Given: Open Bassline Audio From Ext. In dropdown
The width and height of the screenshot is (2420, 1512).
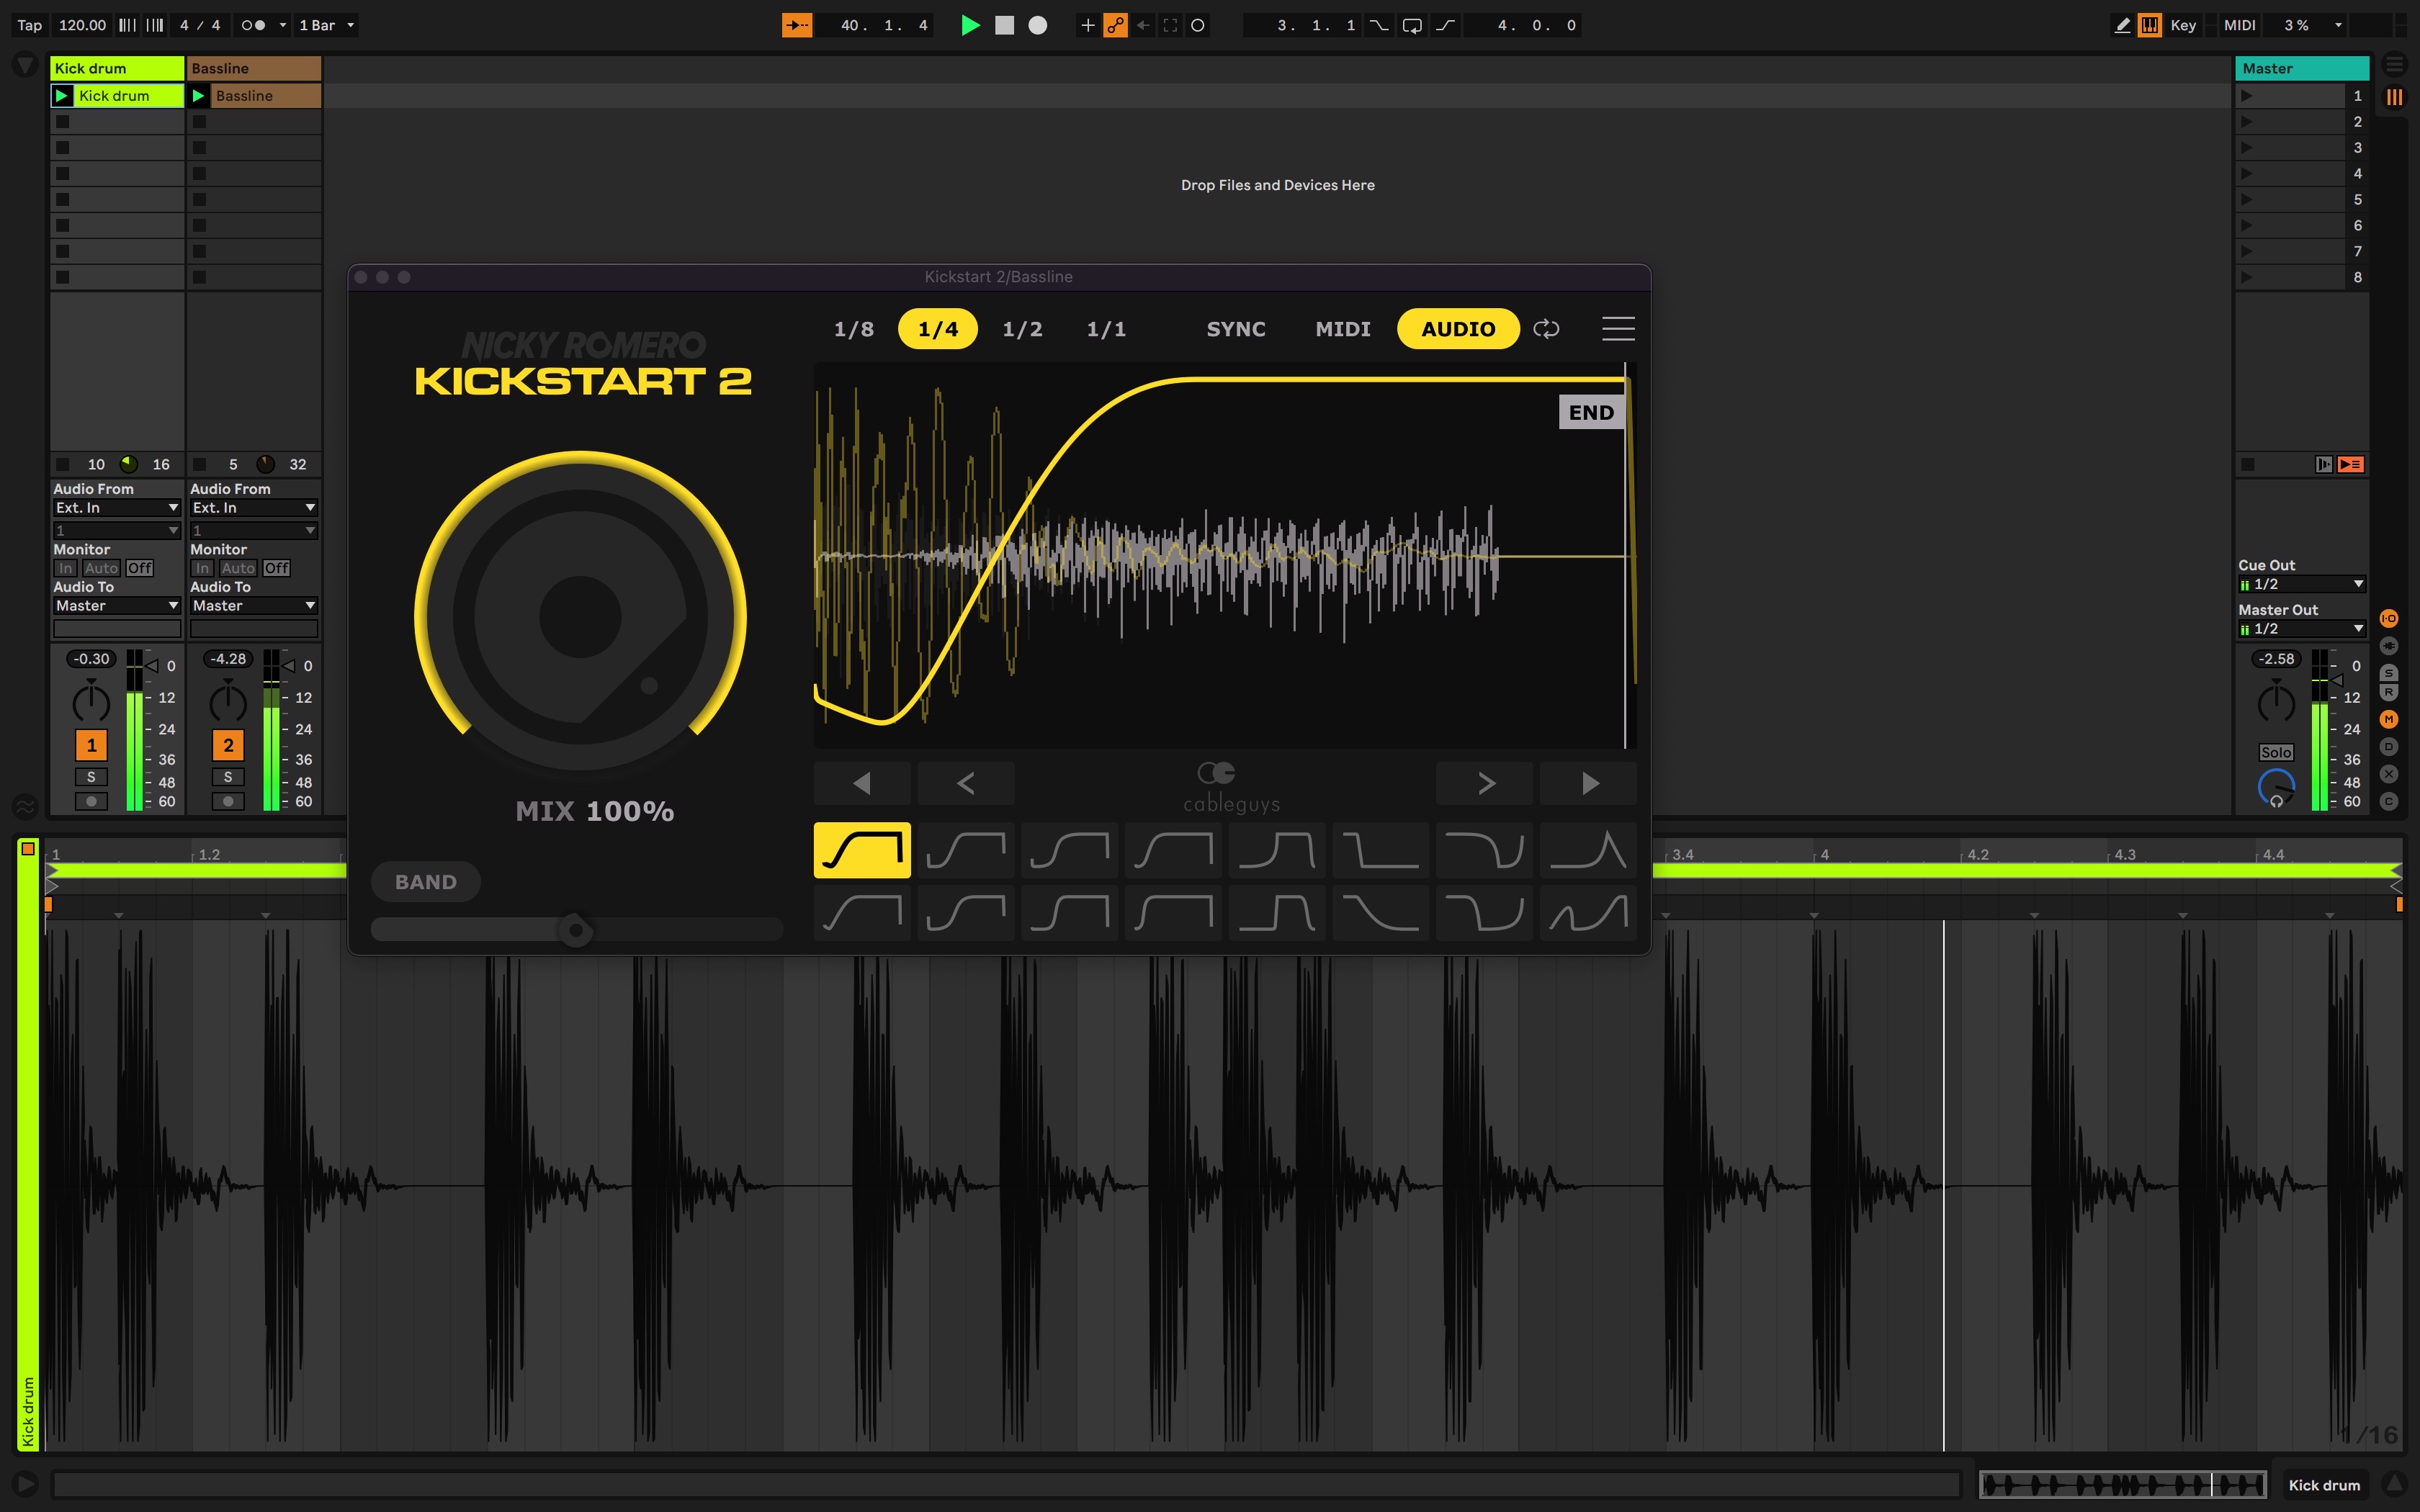Looking at the screenshot, I should 254,508.
